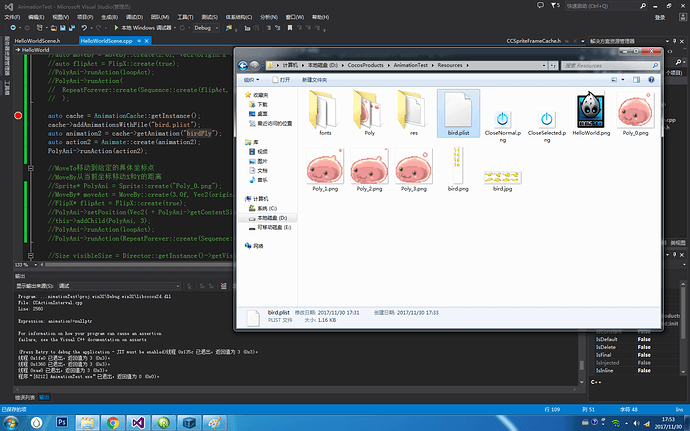690x431 pixels.
Task: Click the Explorer search Resources field
Action: click(x=610, y=66)
